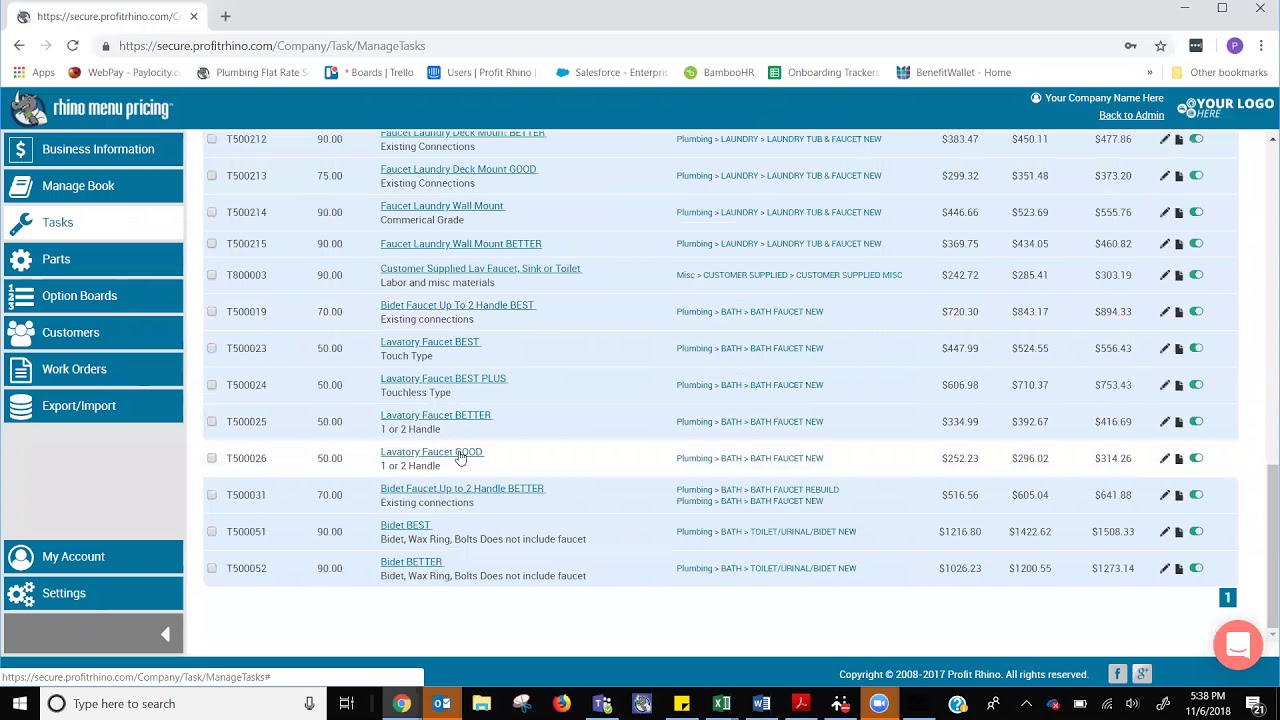Copy task T500052 using document icon
The image size is (1280, 720).
1179,568
